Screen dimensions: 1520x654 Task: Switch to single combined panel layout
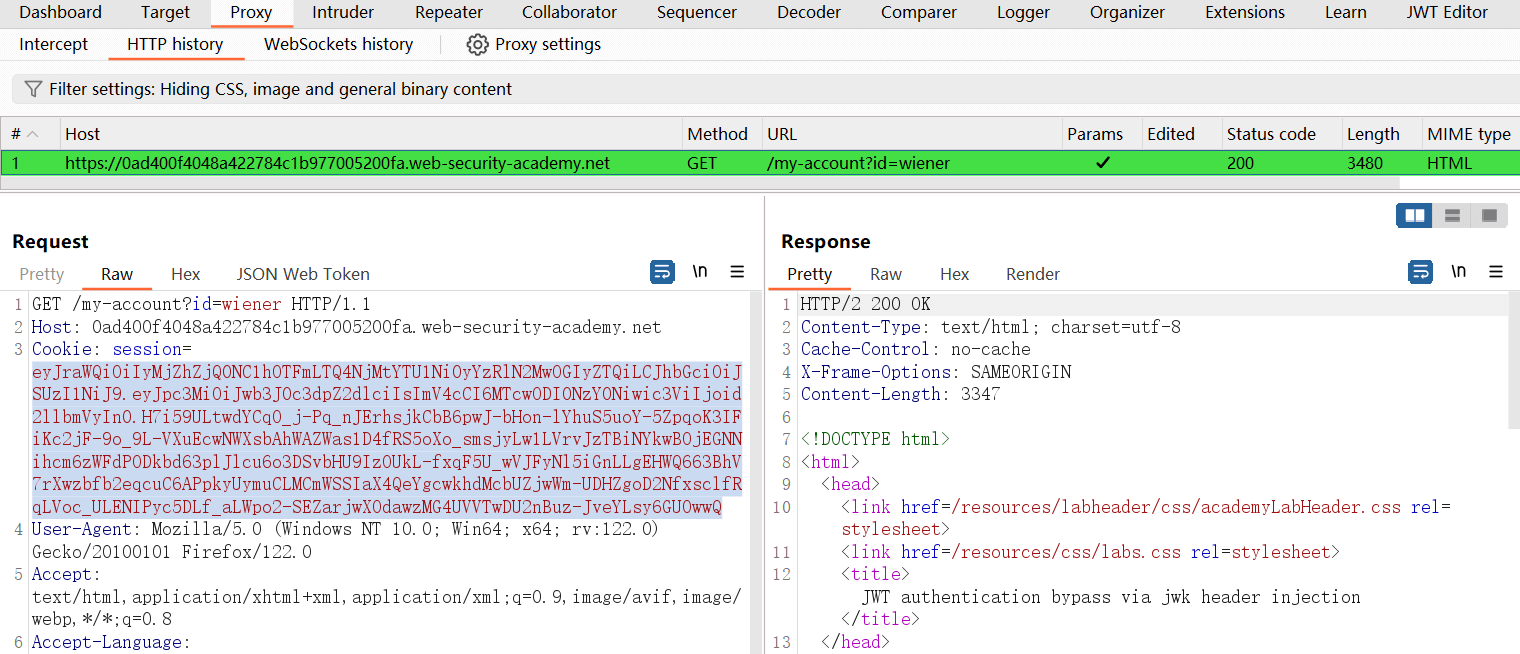(x=1489, y=215)
